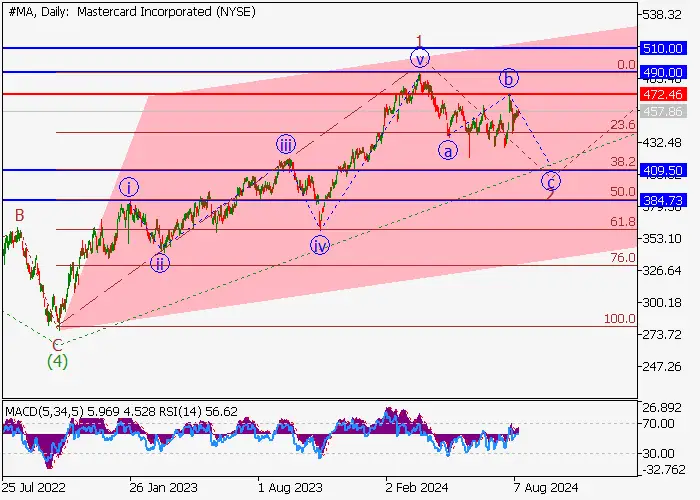The height and width of the screenshot is (500, 700).
Task: Click the wave 1 label at the top
Action: pyautogui.click(x=419, y=41)
